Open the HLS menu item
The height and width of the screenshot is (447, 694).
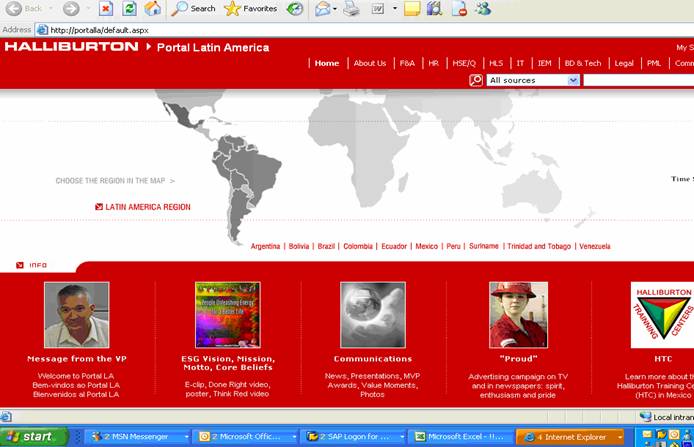(x=496, y=63)
